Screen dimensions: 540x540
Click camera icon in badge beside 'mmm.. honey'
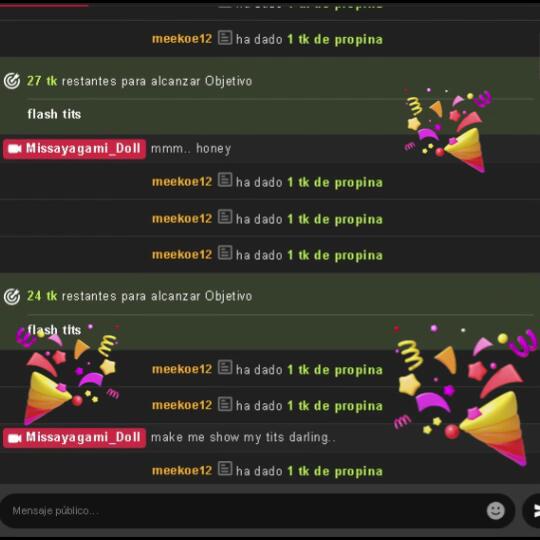pos(14,149)
